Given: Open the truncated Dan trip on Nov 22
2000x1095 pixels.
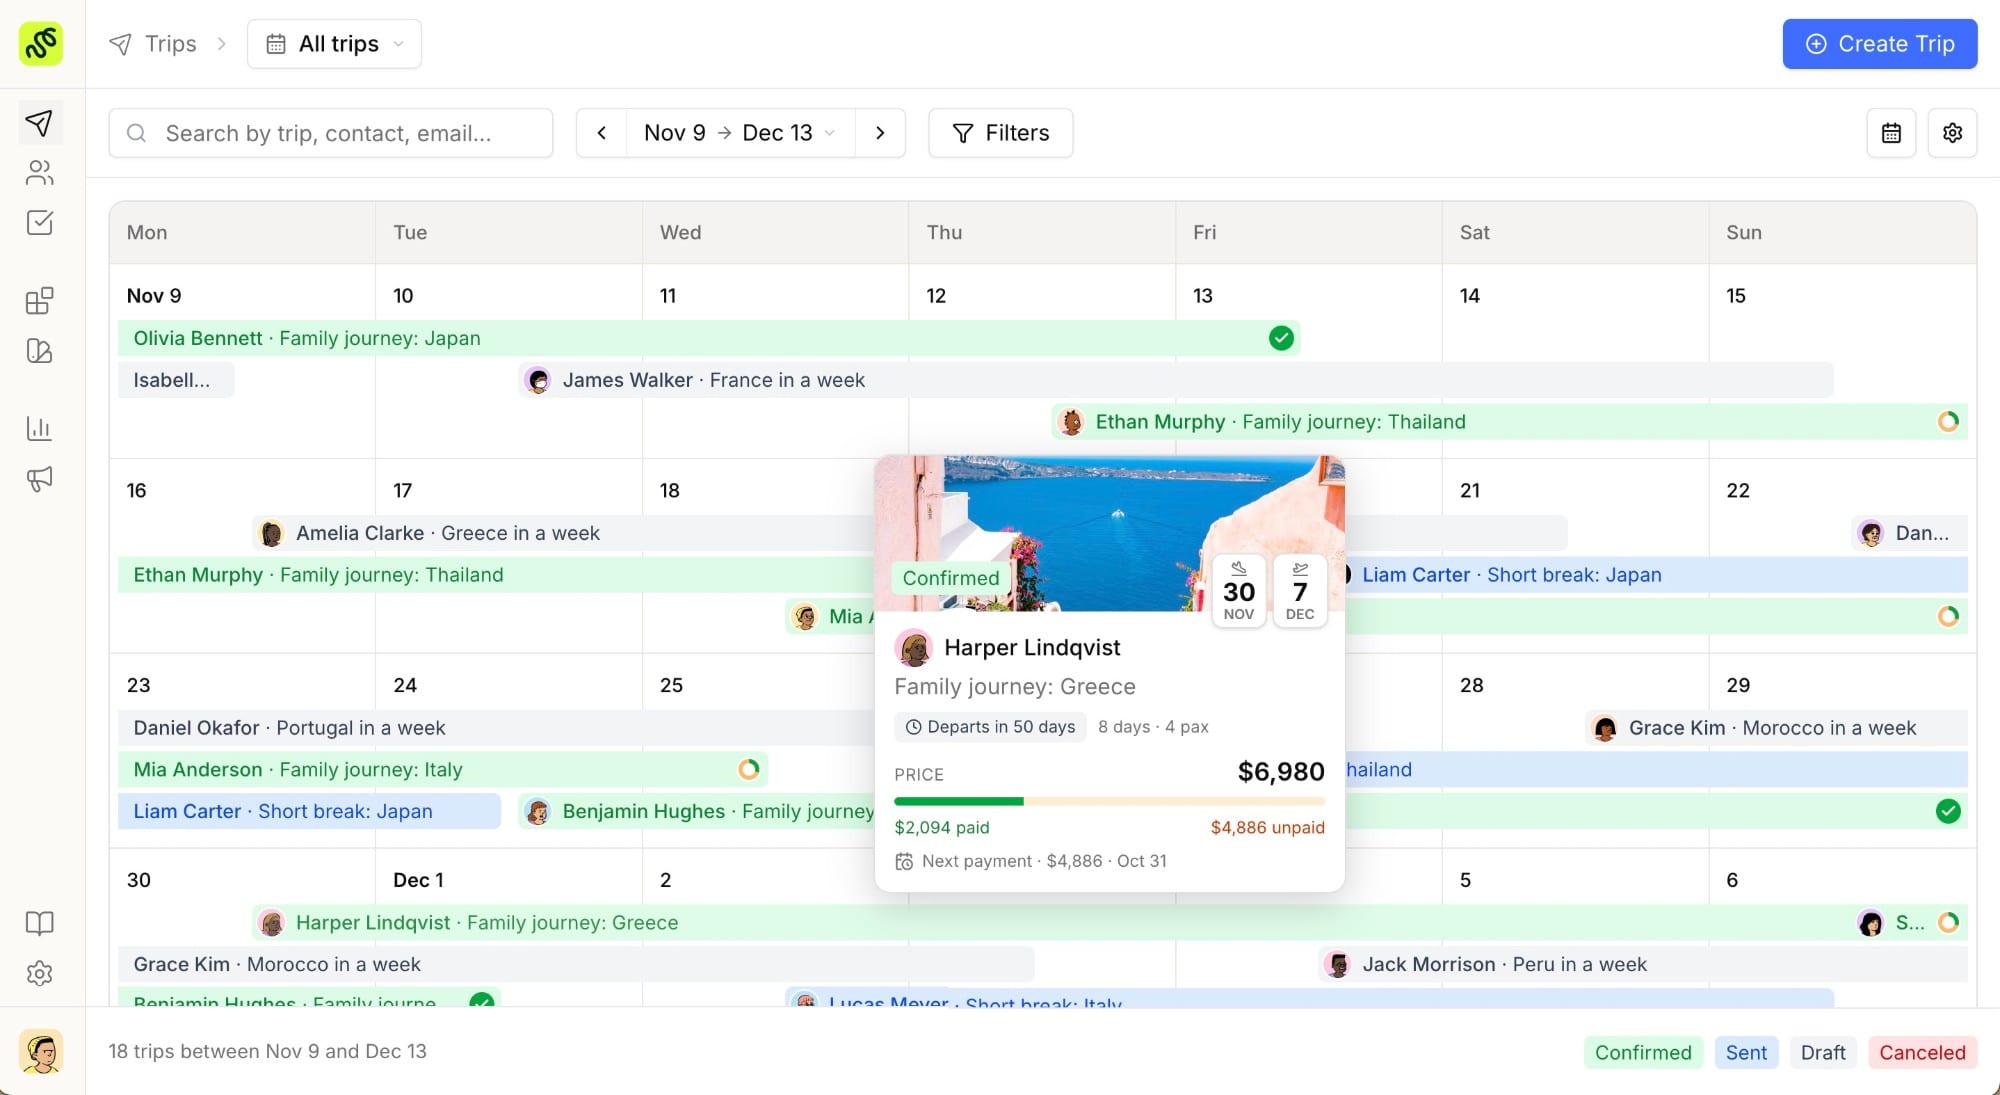Looking at the screenshot, I should pyautogui.click(x=1909, y=533).
